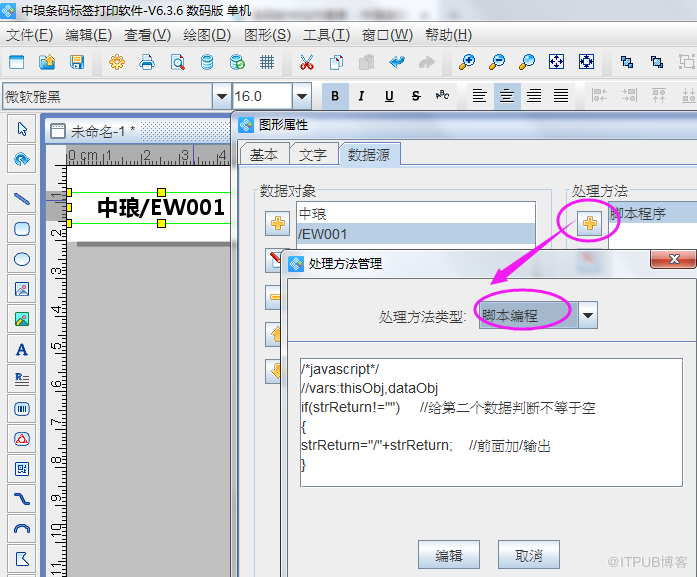Click the Undo arrow icon
Viewport: 697px width, 577px height.
pyautogui.click(x=397, y=62)
